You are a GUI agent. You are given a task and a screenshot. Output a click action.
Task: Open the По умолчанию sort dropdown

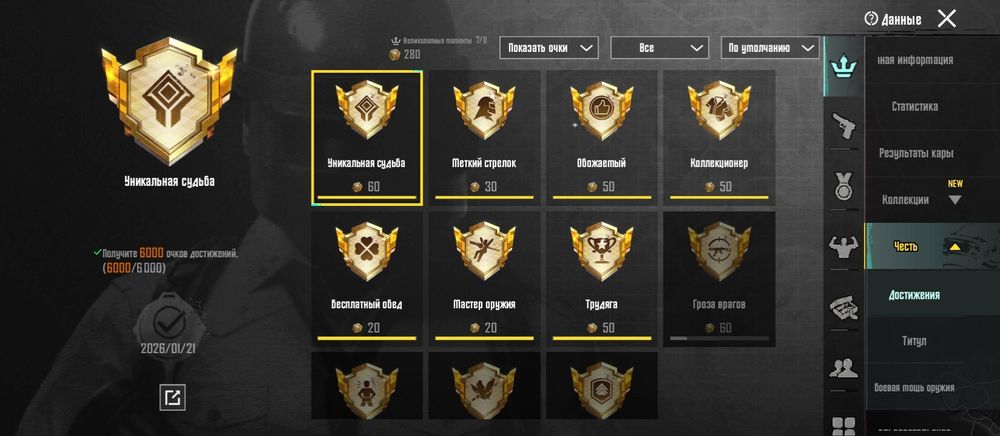pyautogui.click(x=770, y=48)
